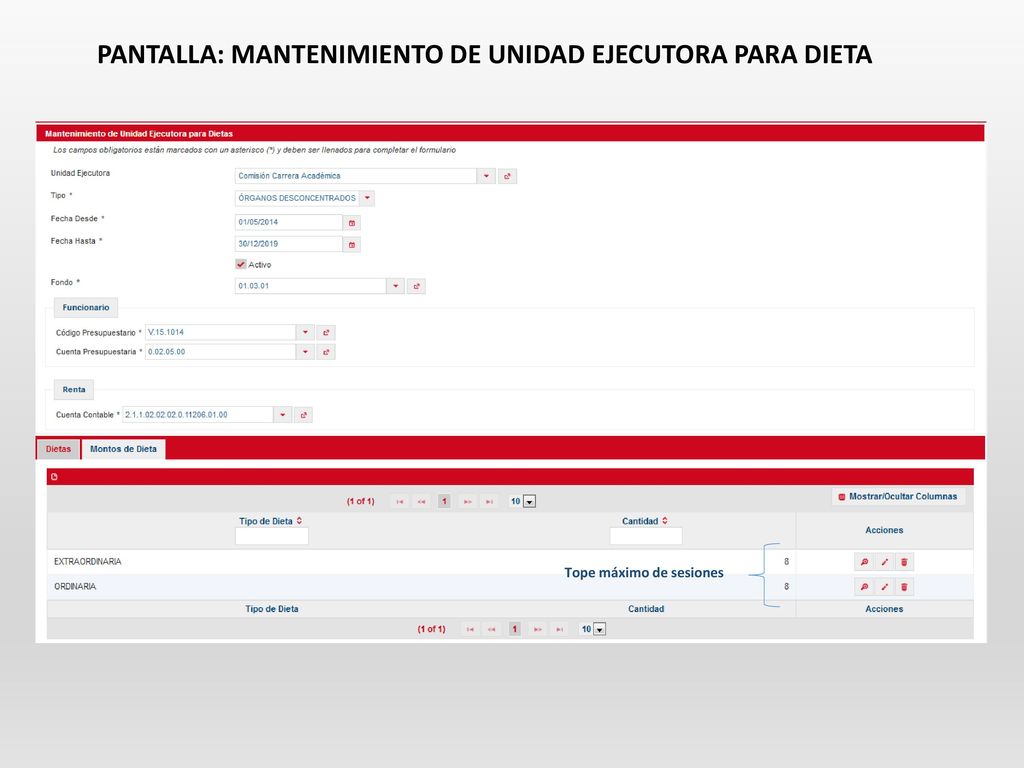Go to first page in top paginator
Screen dimensions: 1024x768
(400, 502)
